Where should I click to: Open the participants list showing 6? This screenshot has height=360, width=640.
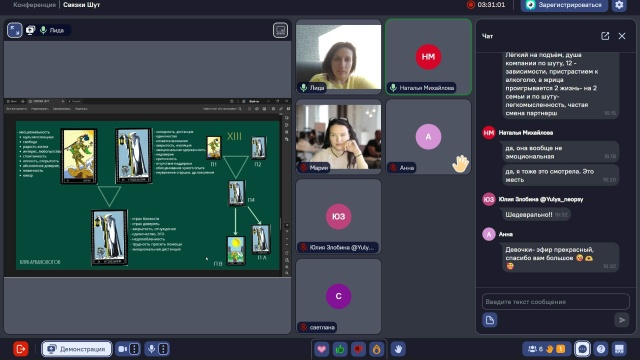click(x=546, y=349)
